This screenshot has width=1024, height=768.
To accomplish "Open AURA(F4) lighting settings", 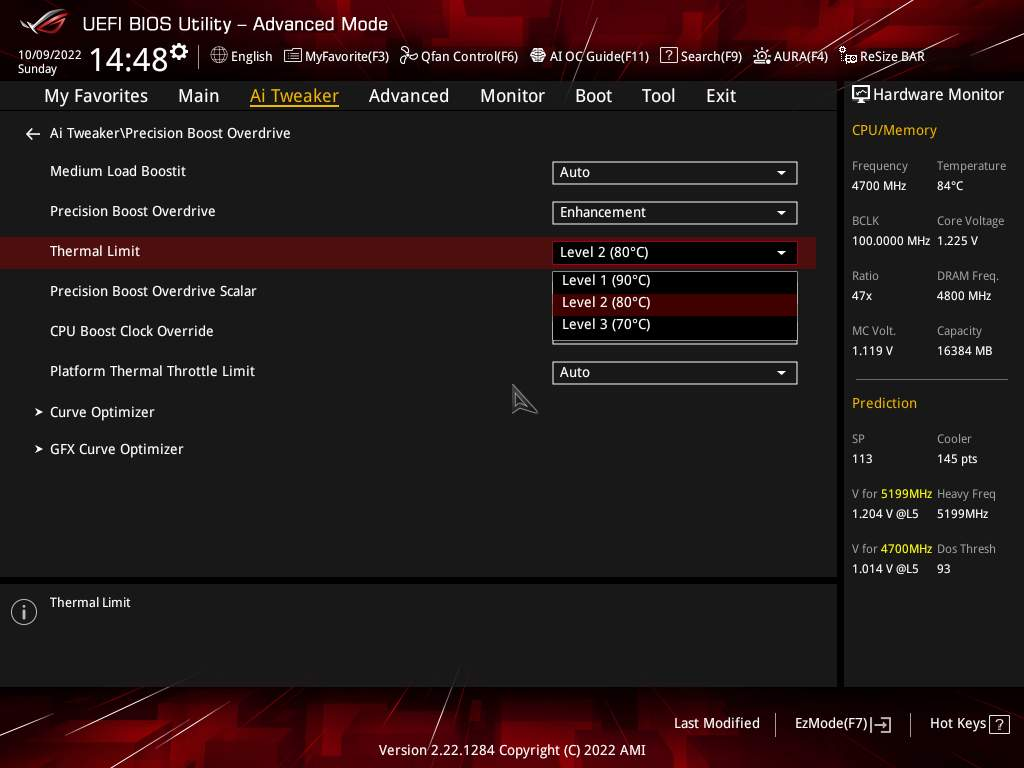I will point(790,56).
